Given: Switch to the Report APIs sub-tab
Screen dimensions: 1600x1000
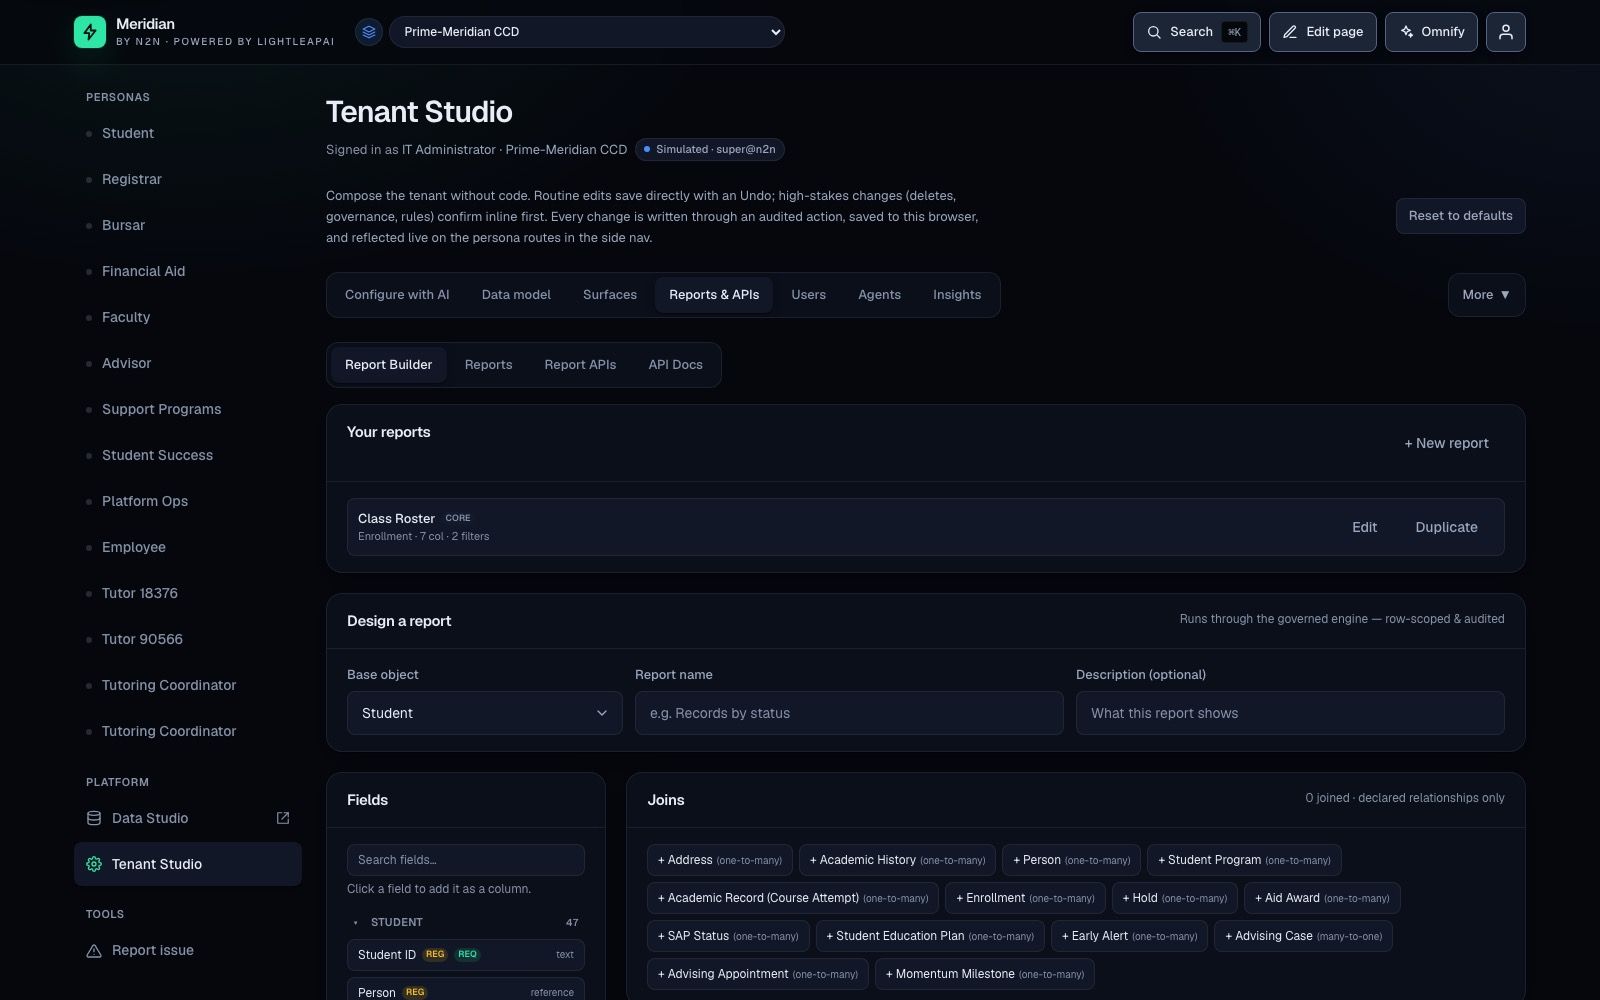Looking at the screenshot, I should (x=580, y=365).
